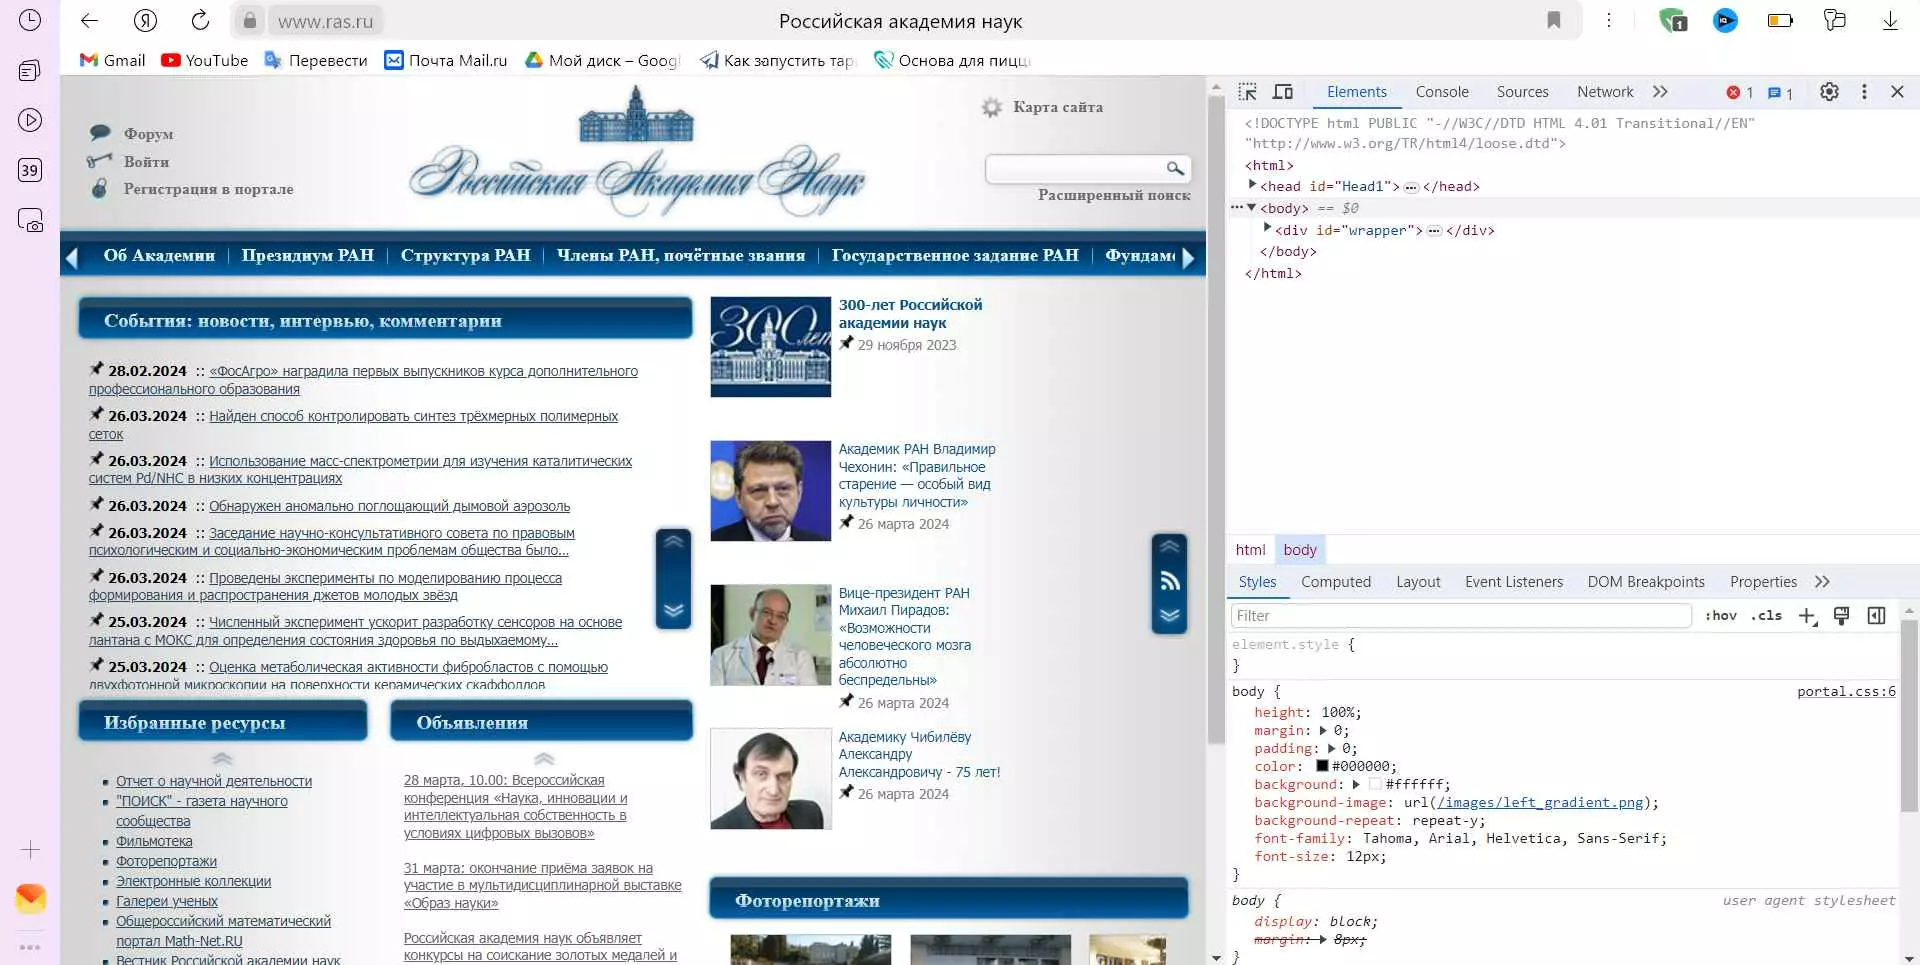Open browser downloads icon
1920x965 pixels.
coord(1890,21)
